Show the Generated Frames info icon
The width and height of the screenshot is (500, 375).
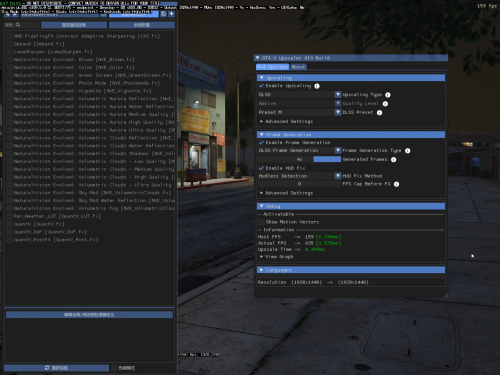[393, 160]
